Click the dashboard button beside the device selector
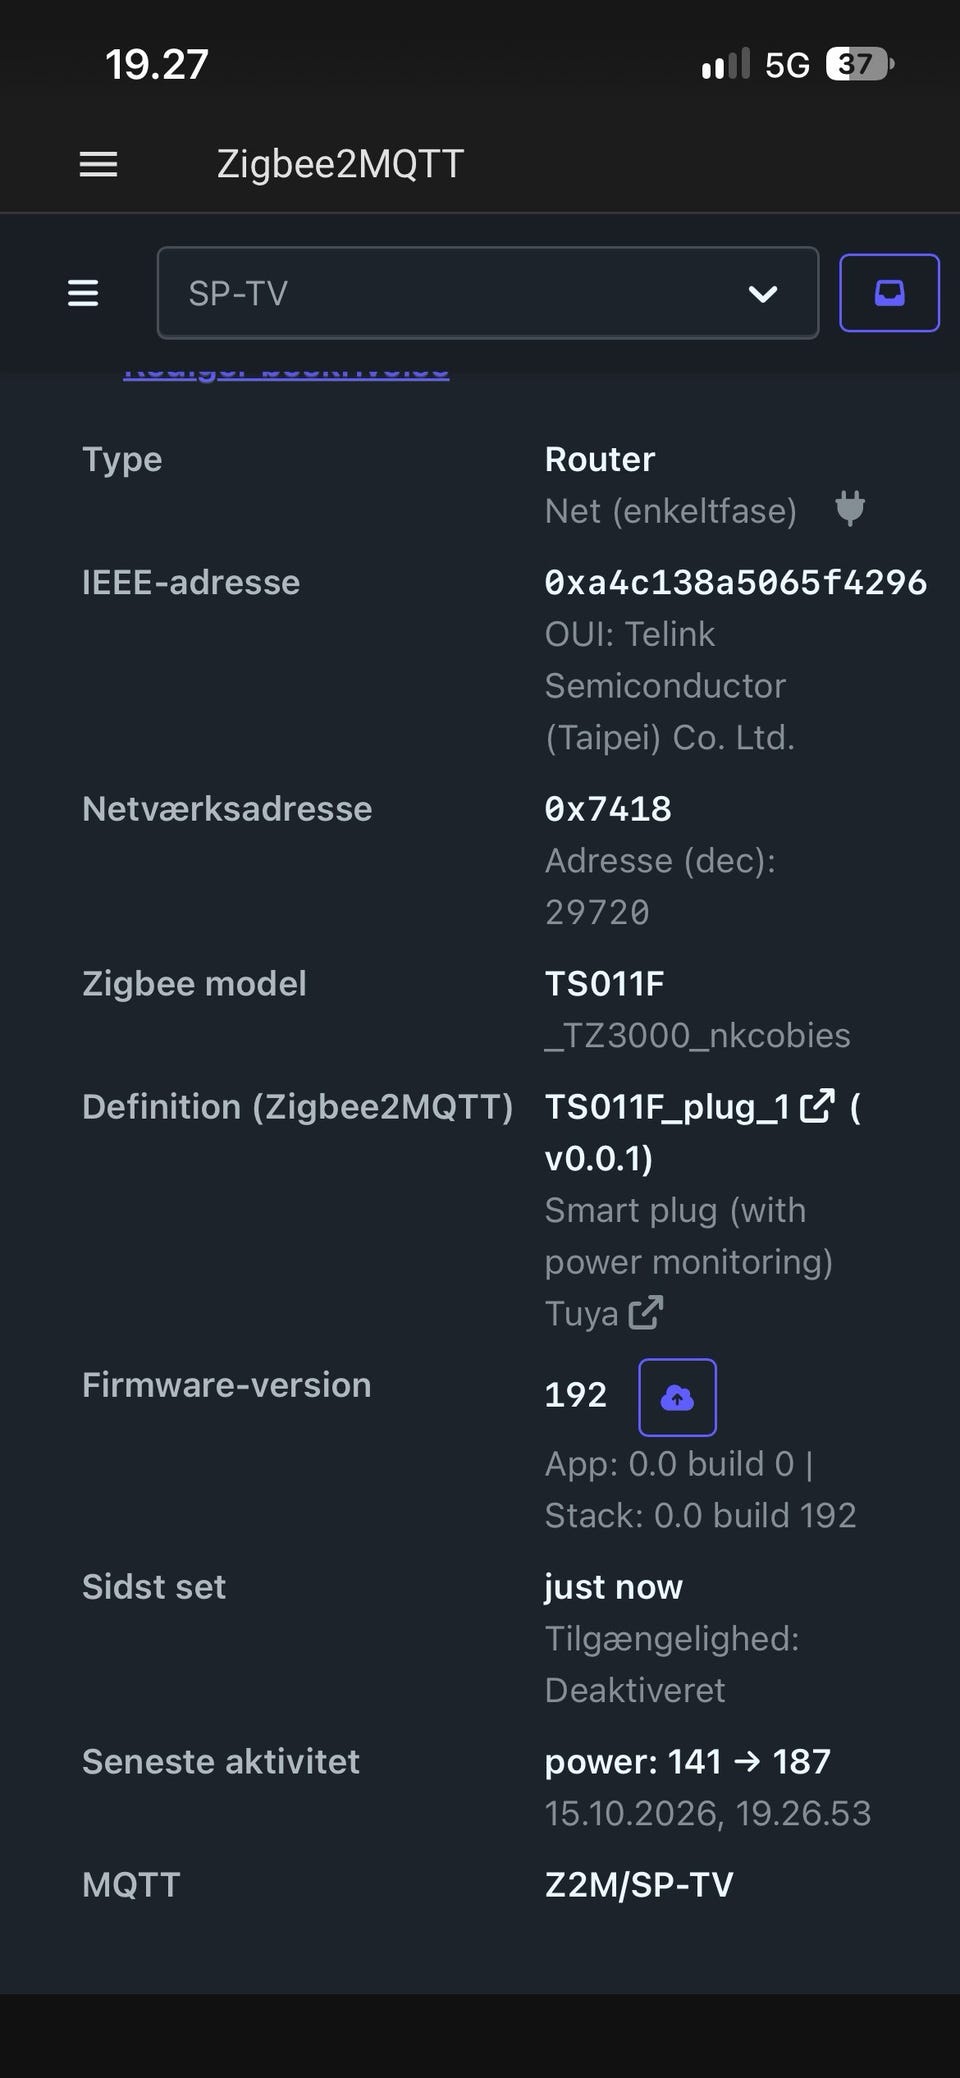 click(x=889, y=293)
